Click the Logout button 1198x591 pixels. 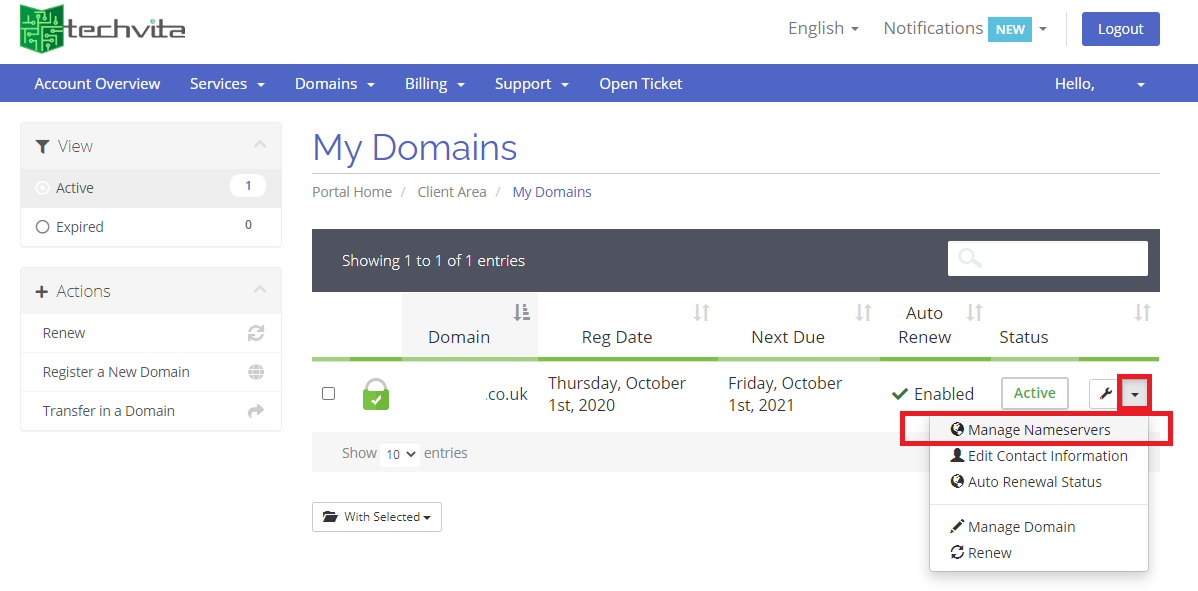click(1120, 29)
